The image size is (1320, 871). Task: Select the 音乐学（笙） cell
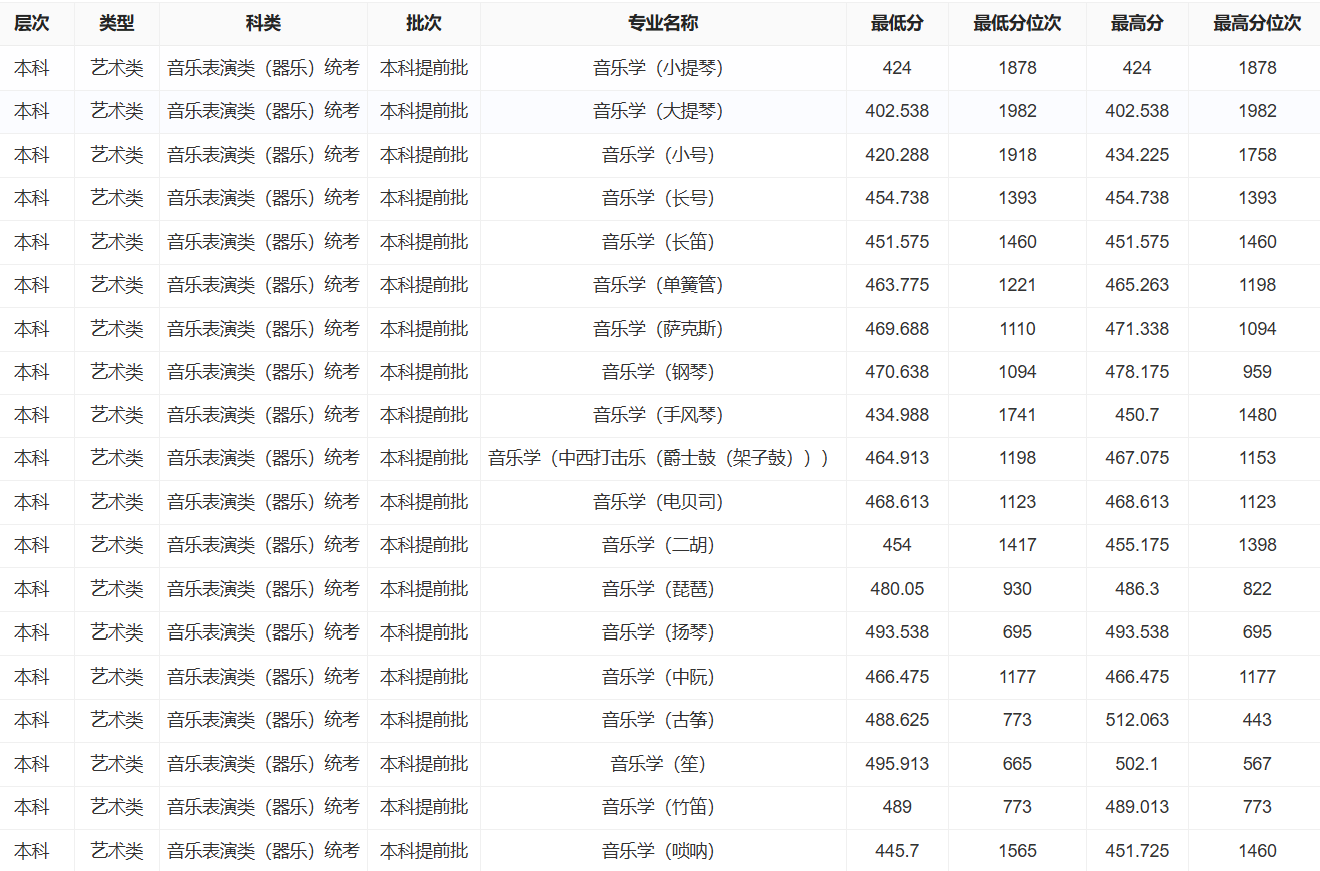point(663,764)
